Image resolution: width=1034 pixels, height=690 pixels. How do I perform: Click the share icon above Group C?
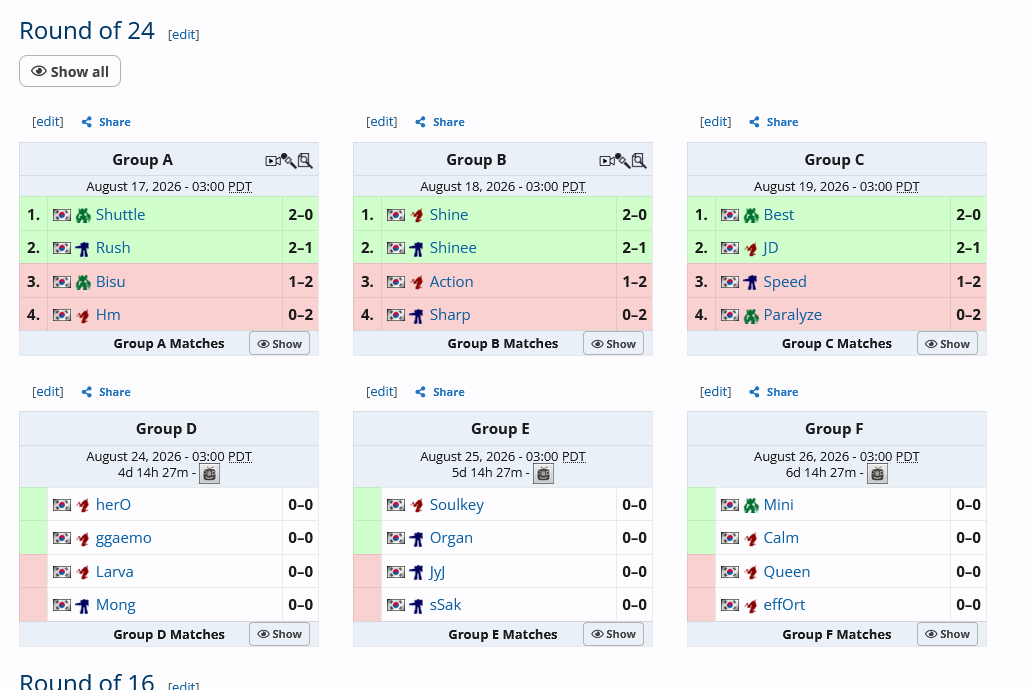point(754,122)
